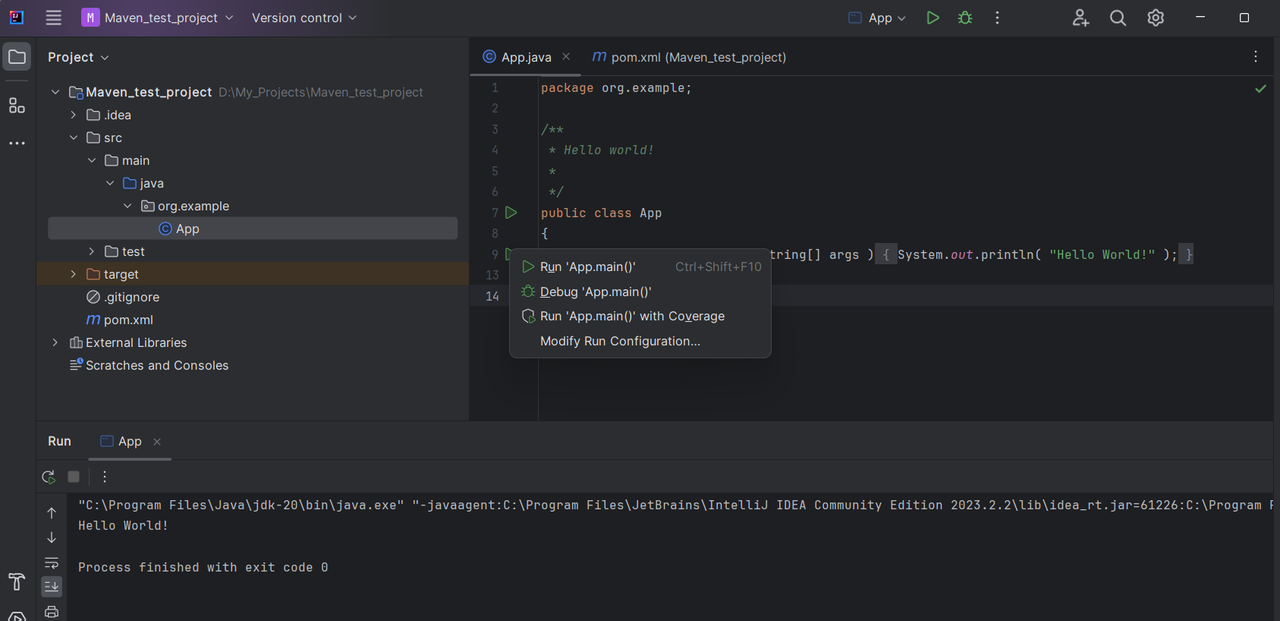Click the run gutter icon beside class App
The width and height of the screenshot is (1280, 621).
511,213
